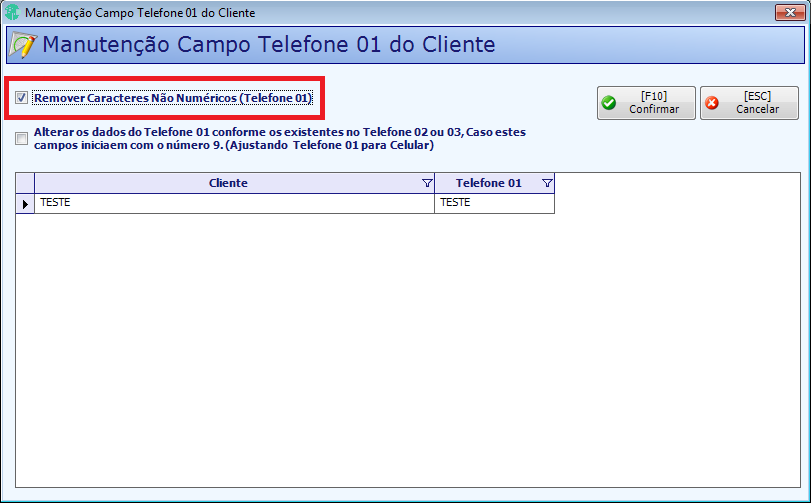Close the Manutenção Campo Telefone window
This screenshot has width=811, height=503.
click(x=790, y=12)
